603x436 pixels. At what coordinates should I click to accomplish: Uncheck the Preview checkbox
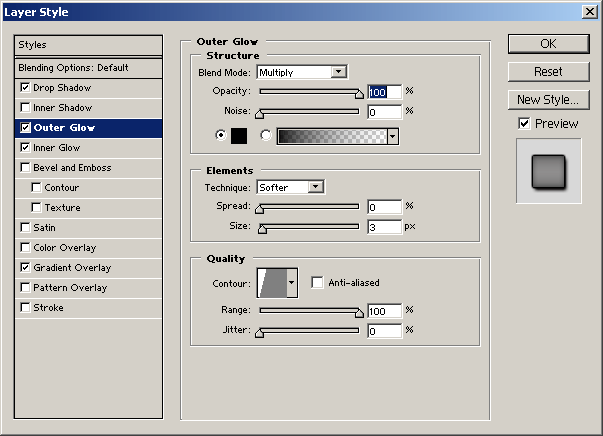pyautogui.click(x=524, y=123)
